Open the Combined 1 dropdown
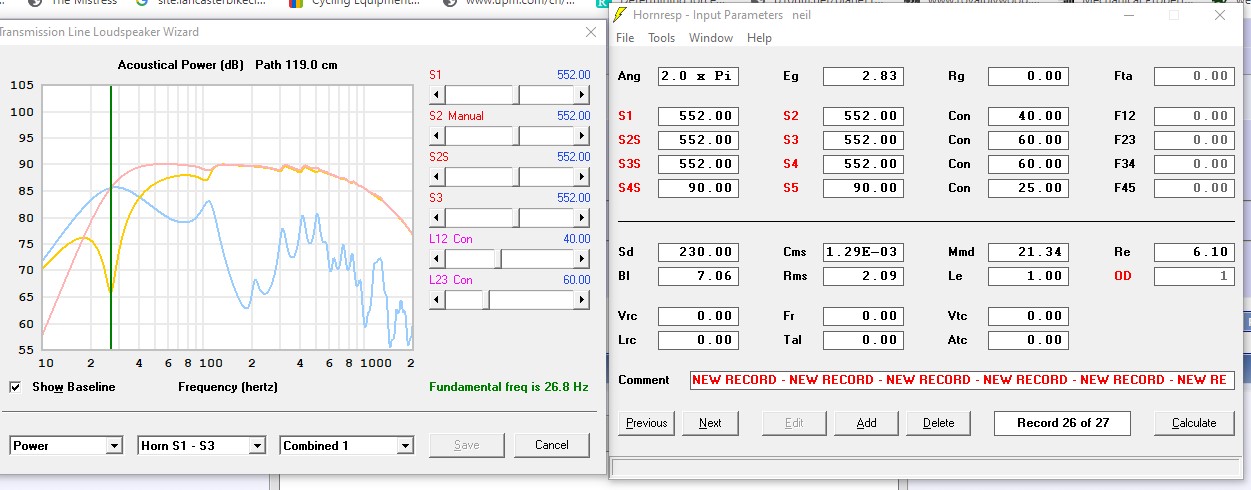The height and width of the screenshot is (490, 1251). pyautogui.click(x=348, y=445)
